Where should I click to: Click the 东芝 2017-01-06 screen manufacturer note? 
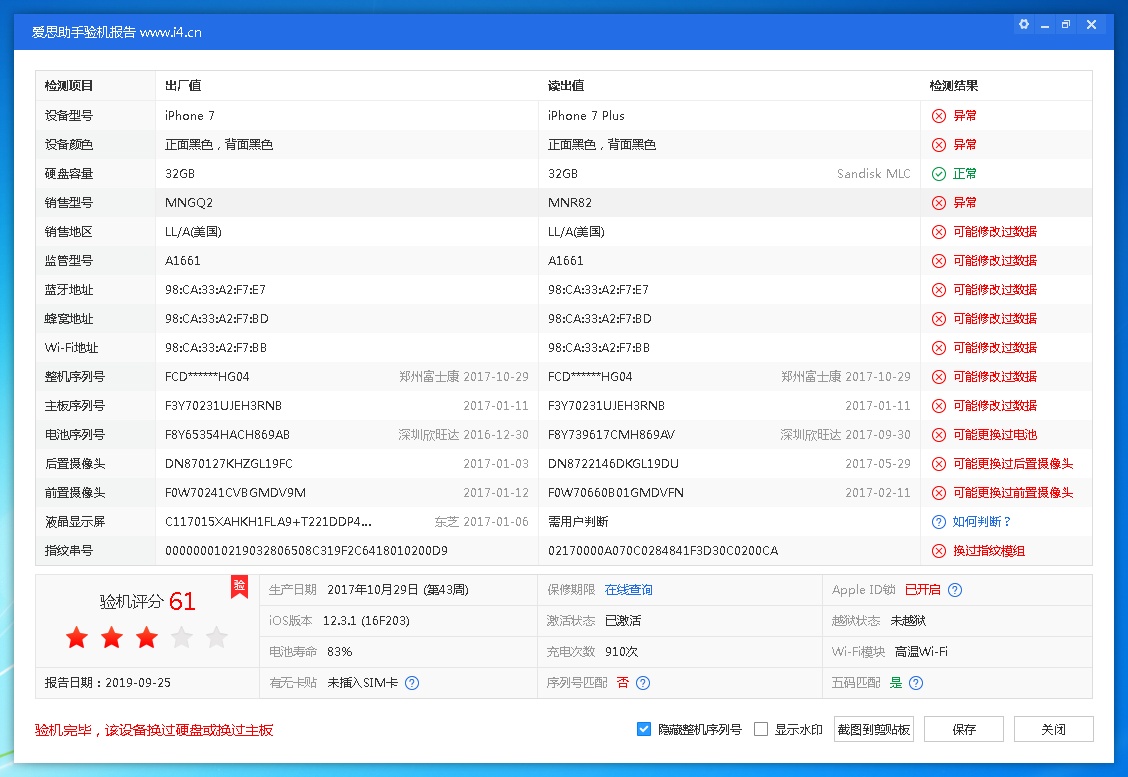[481, 522]
